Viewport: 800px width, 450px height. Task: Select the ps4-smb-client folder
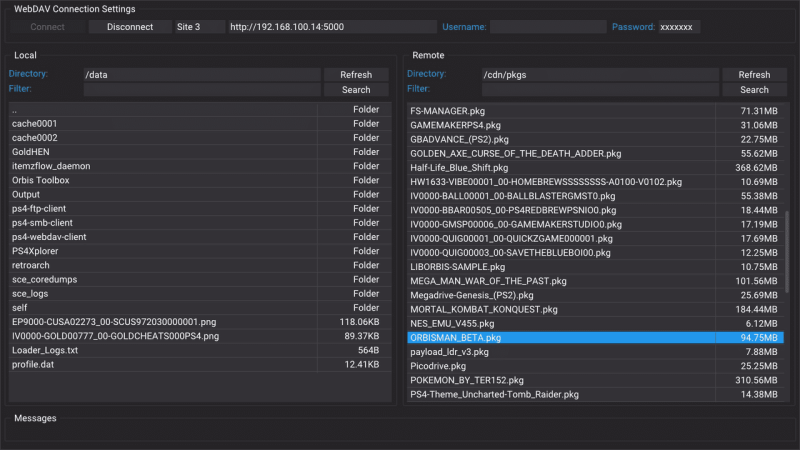pyautogui.click(x=200, y=223)
